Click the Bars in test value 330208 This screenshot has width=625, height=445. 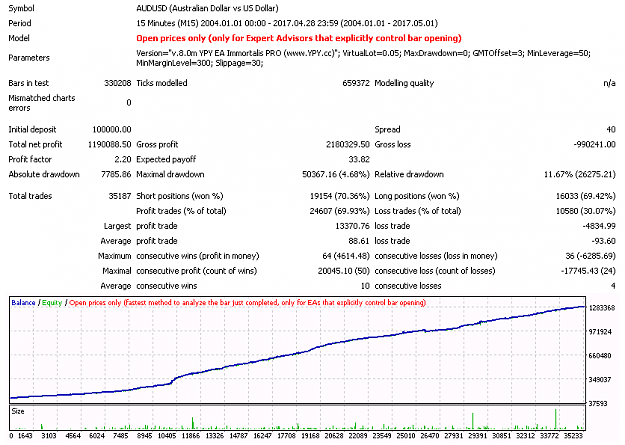pos(118,83)
